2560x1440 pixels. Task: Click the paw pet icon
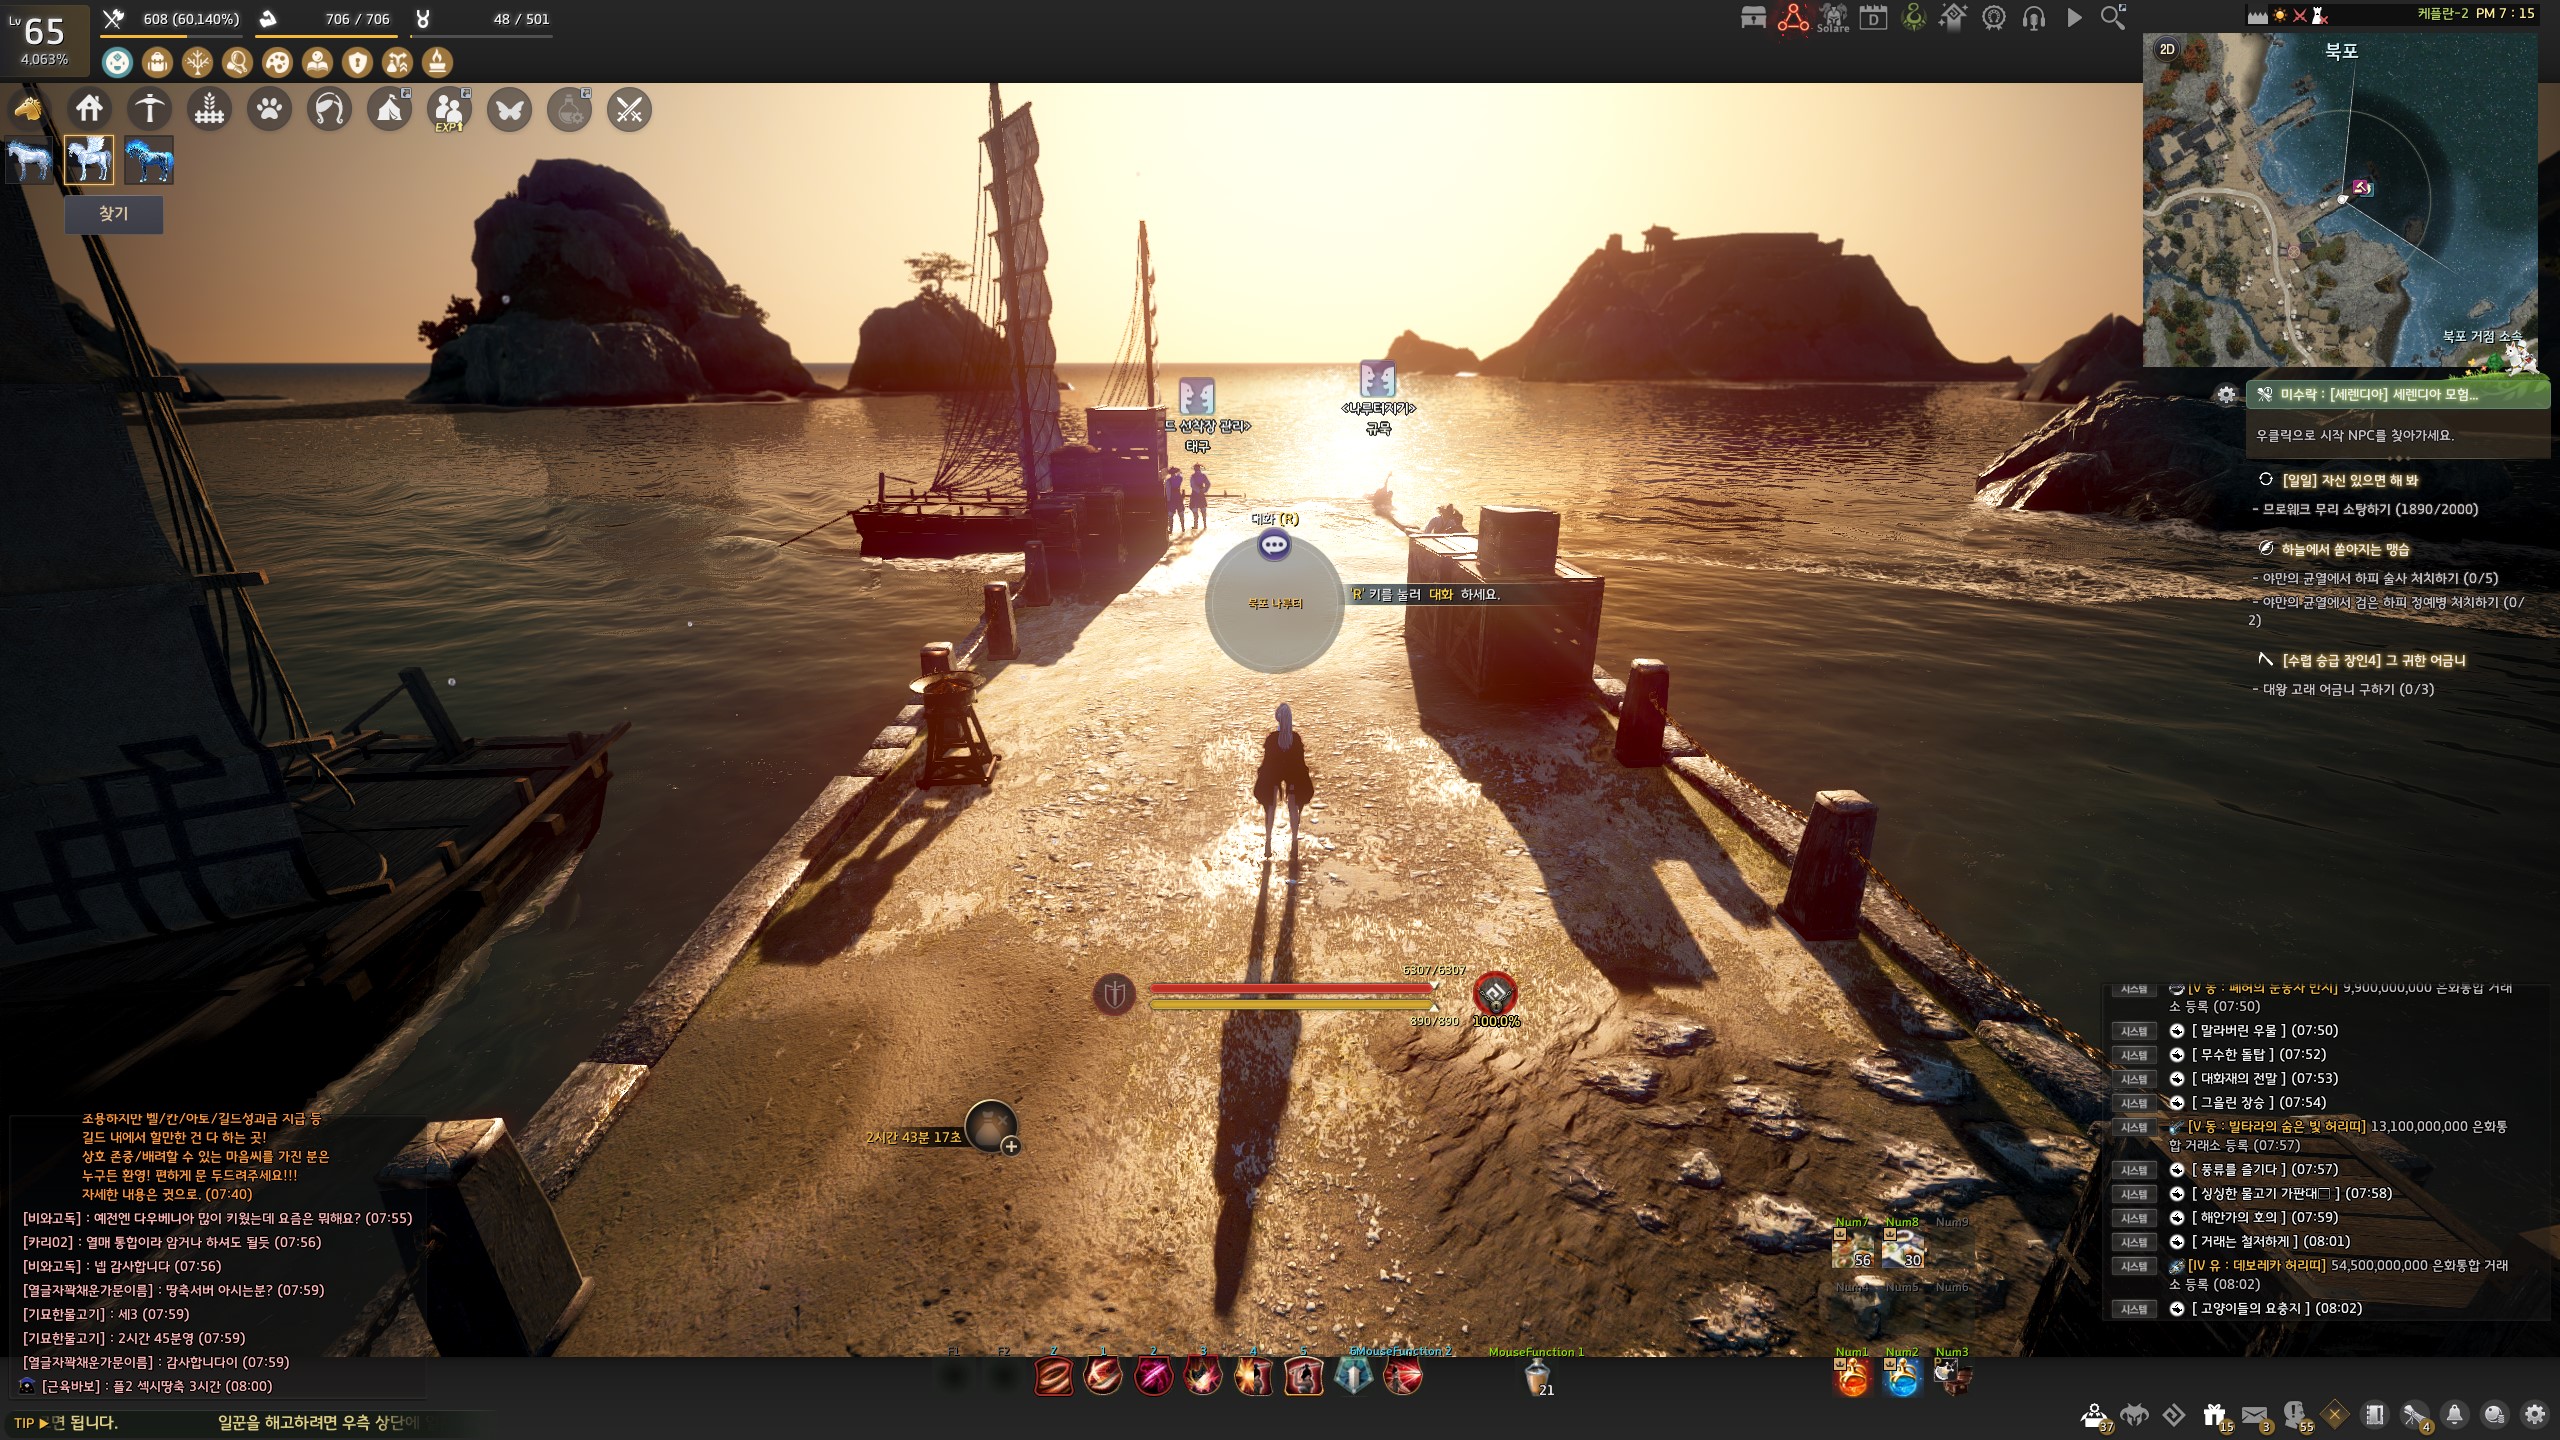[269, 109]
